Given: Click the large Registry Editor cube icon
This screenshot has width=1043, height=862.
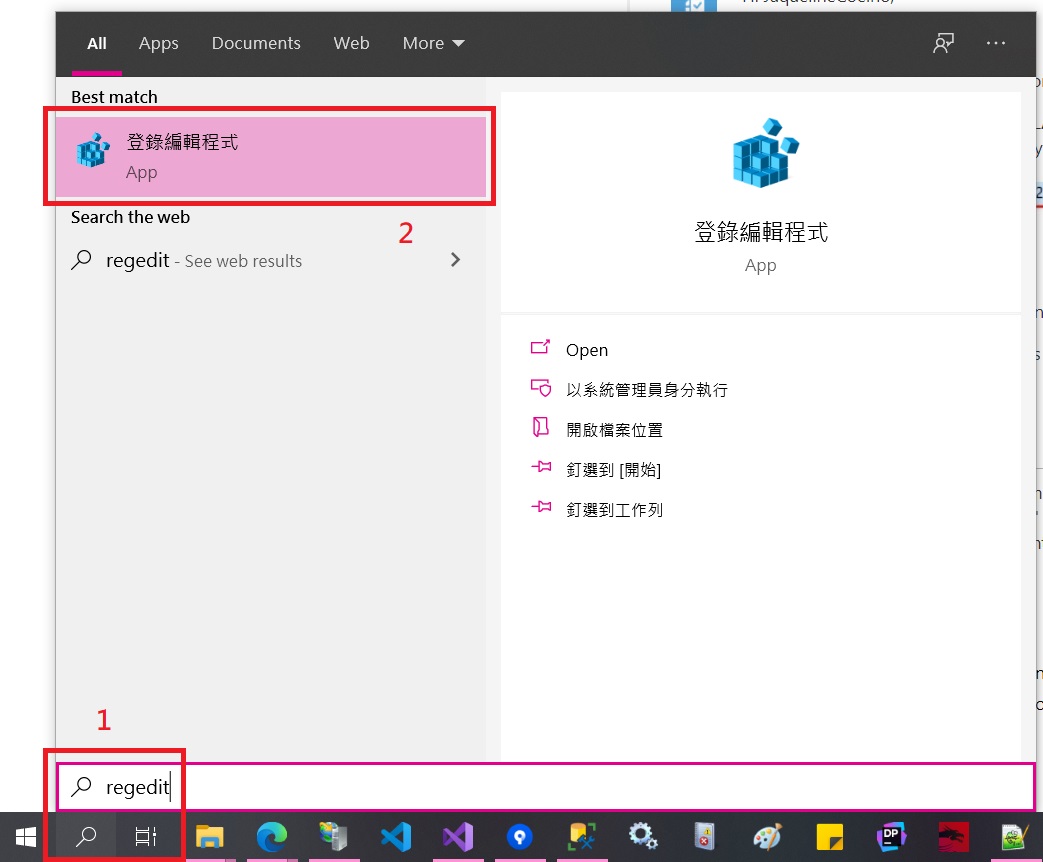Looking at the screenshot, I should point(763,153).
